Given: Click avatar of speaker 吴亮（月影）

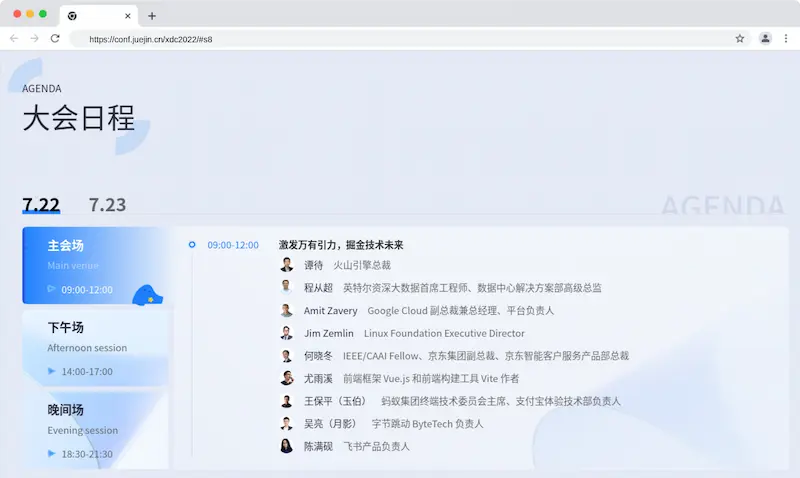Looking at the screenshot, I should point(287,423).
